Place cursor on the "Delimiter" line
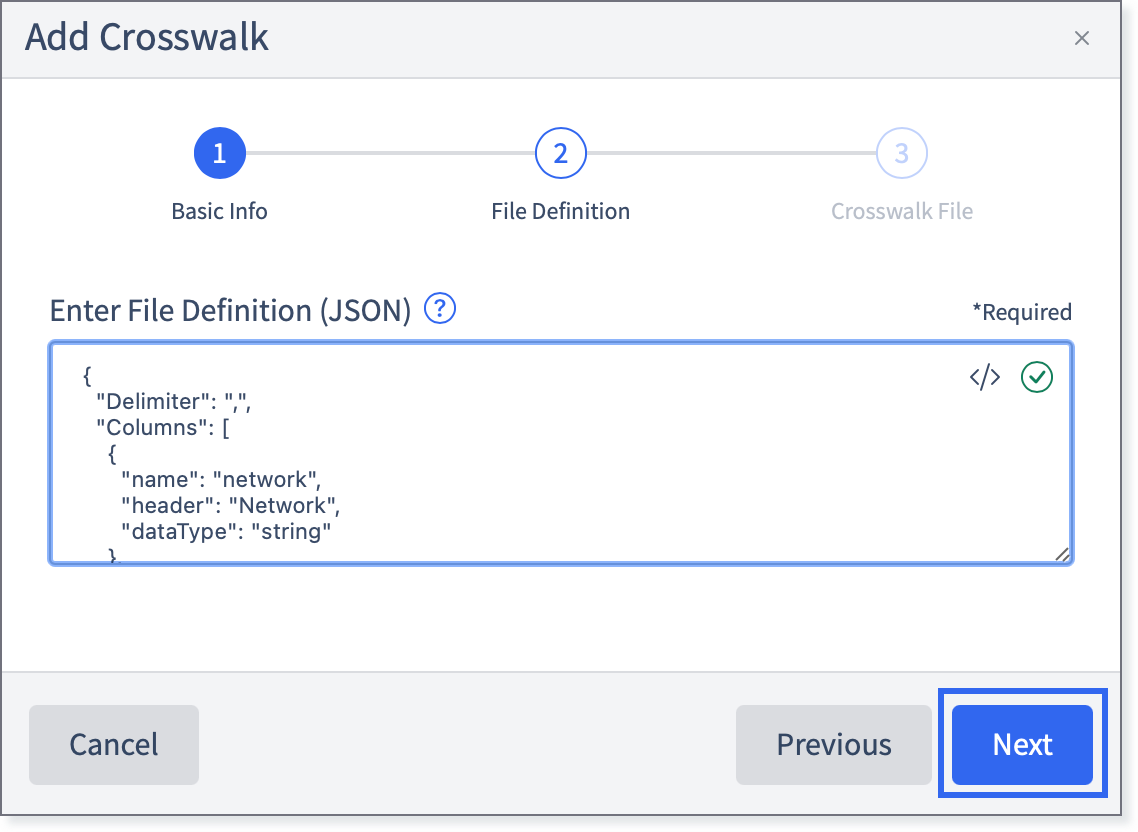Image resolution: width=1138 pixels, height=832 pixels. pos(173,401)
